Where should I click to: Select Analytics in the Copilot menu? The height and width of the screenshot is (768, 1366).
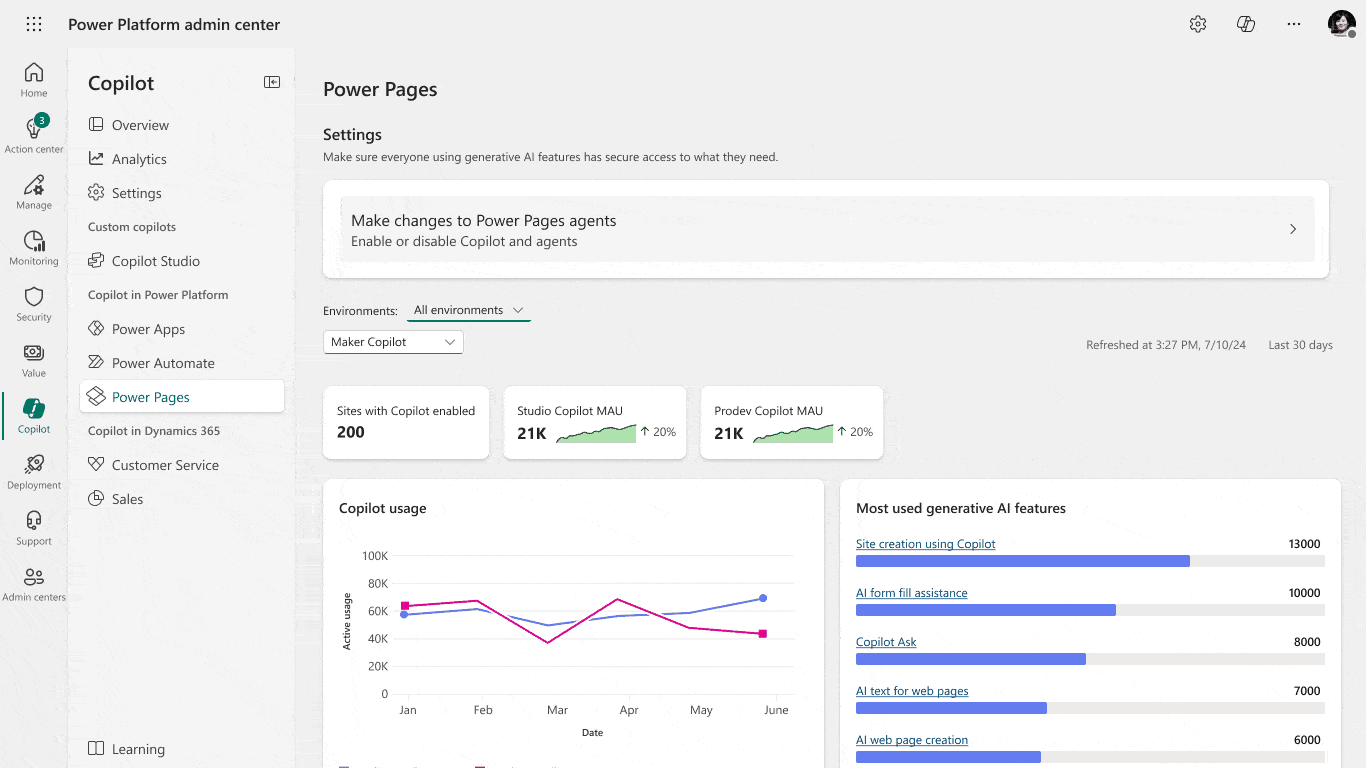139,158
